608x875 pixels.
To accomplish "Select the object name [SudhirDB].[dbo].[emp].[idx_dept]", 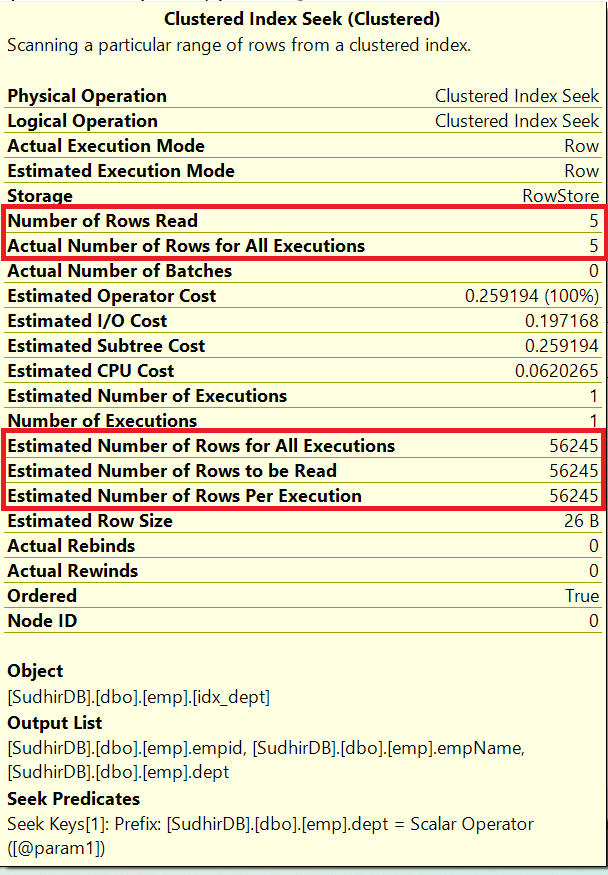I will [138, 697].
